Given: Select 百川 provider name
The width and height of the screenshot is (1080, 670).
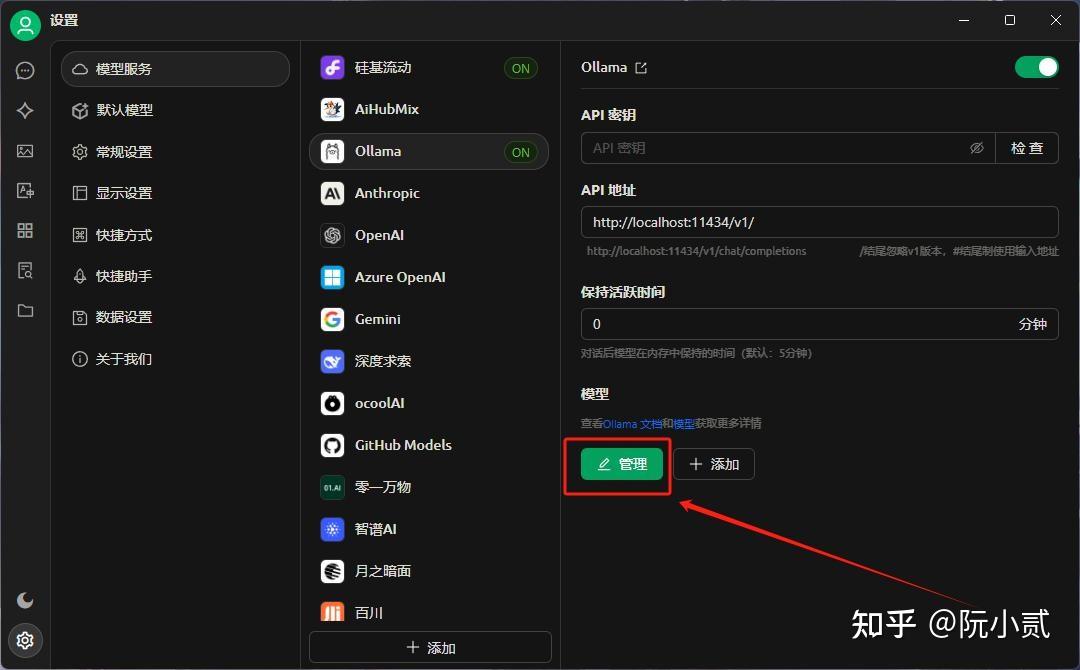Looking at the screenshot, I should pos(368,613).
